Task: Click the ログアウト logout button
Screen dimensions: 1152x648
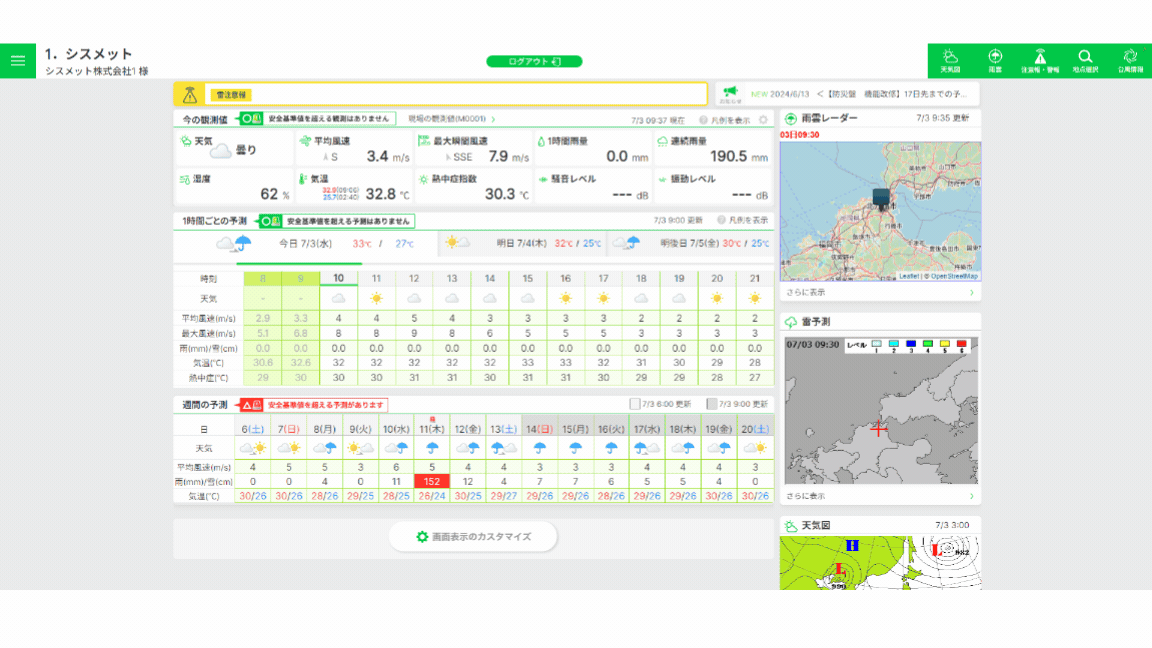Action: 534,61
